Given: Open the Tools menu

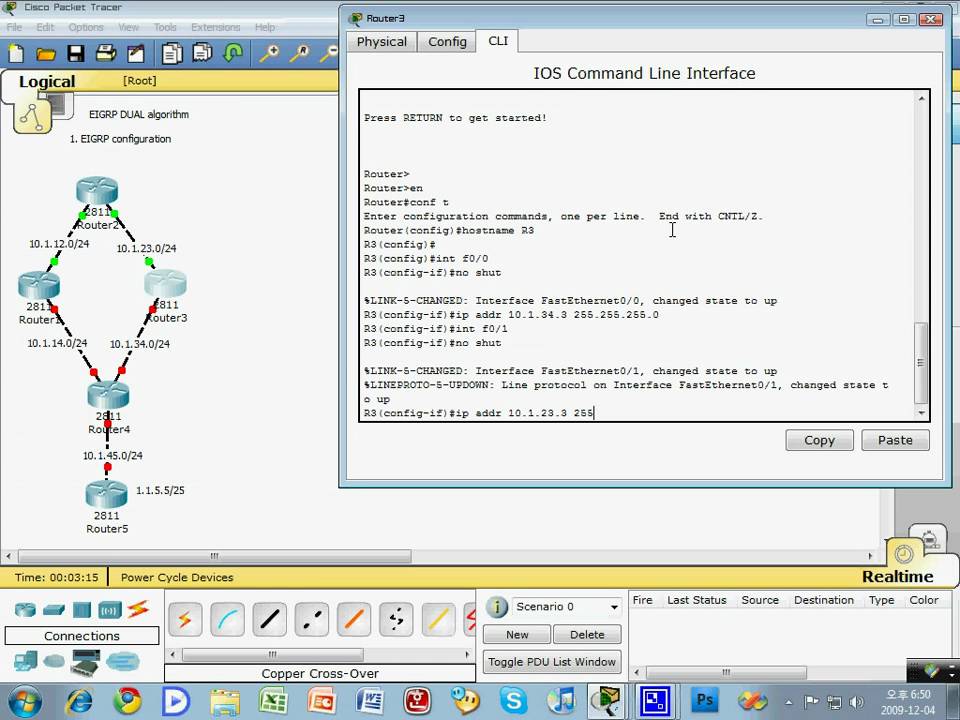Looking at the screenshot, I should point(165,27).
